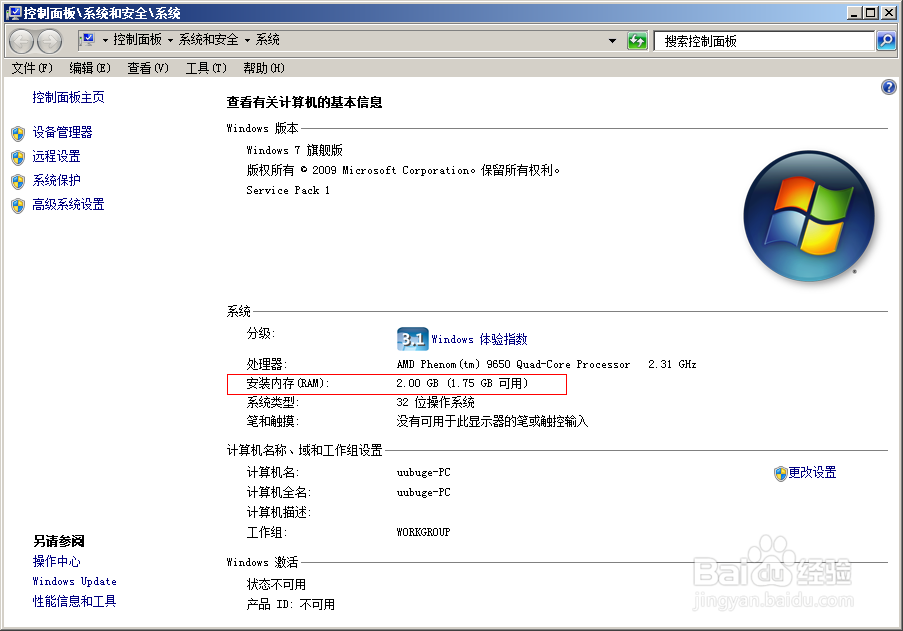Click shield icon beside 系统保护
The image size is (903, 631).
coord(18,181)
